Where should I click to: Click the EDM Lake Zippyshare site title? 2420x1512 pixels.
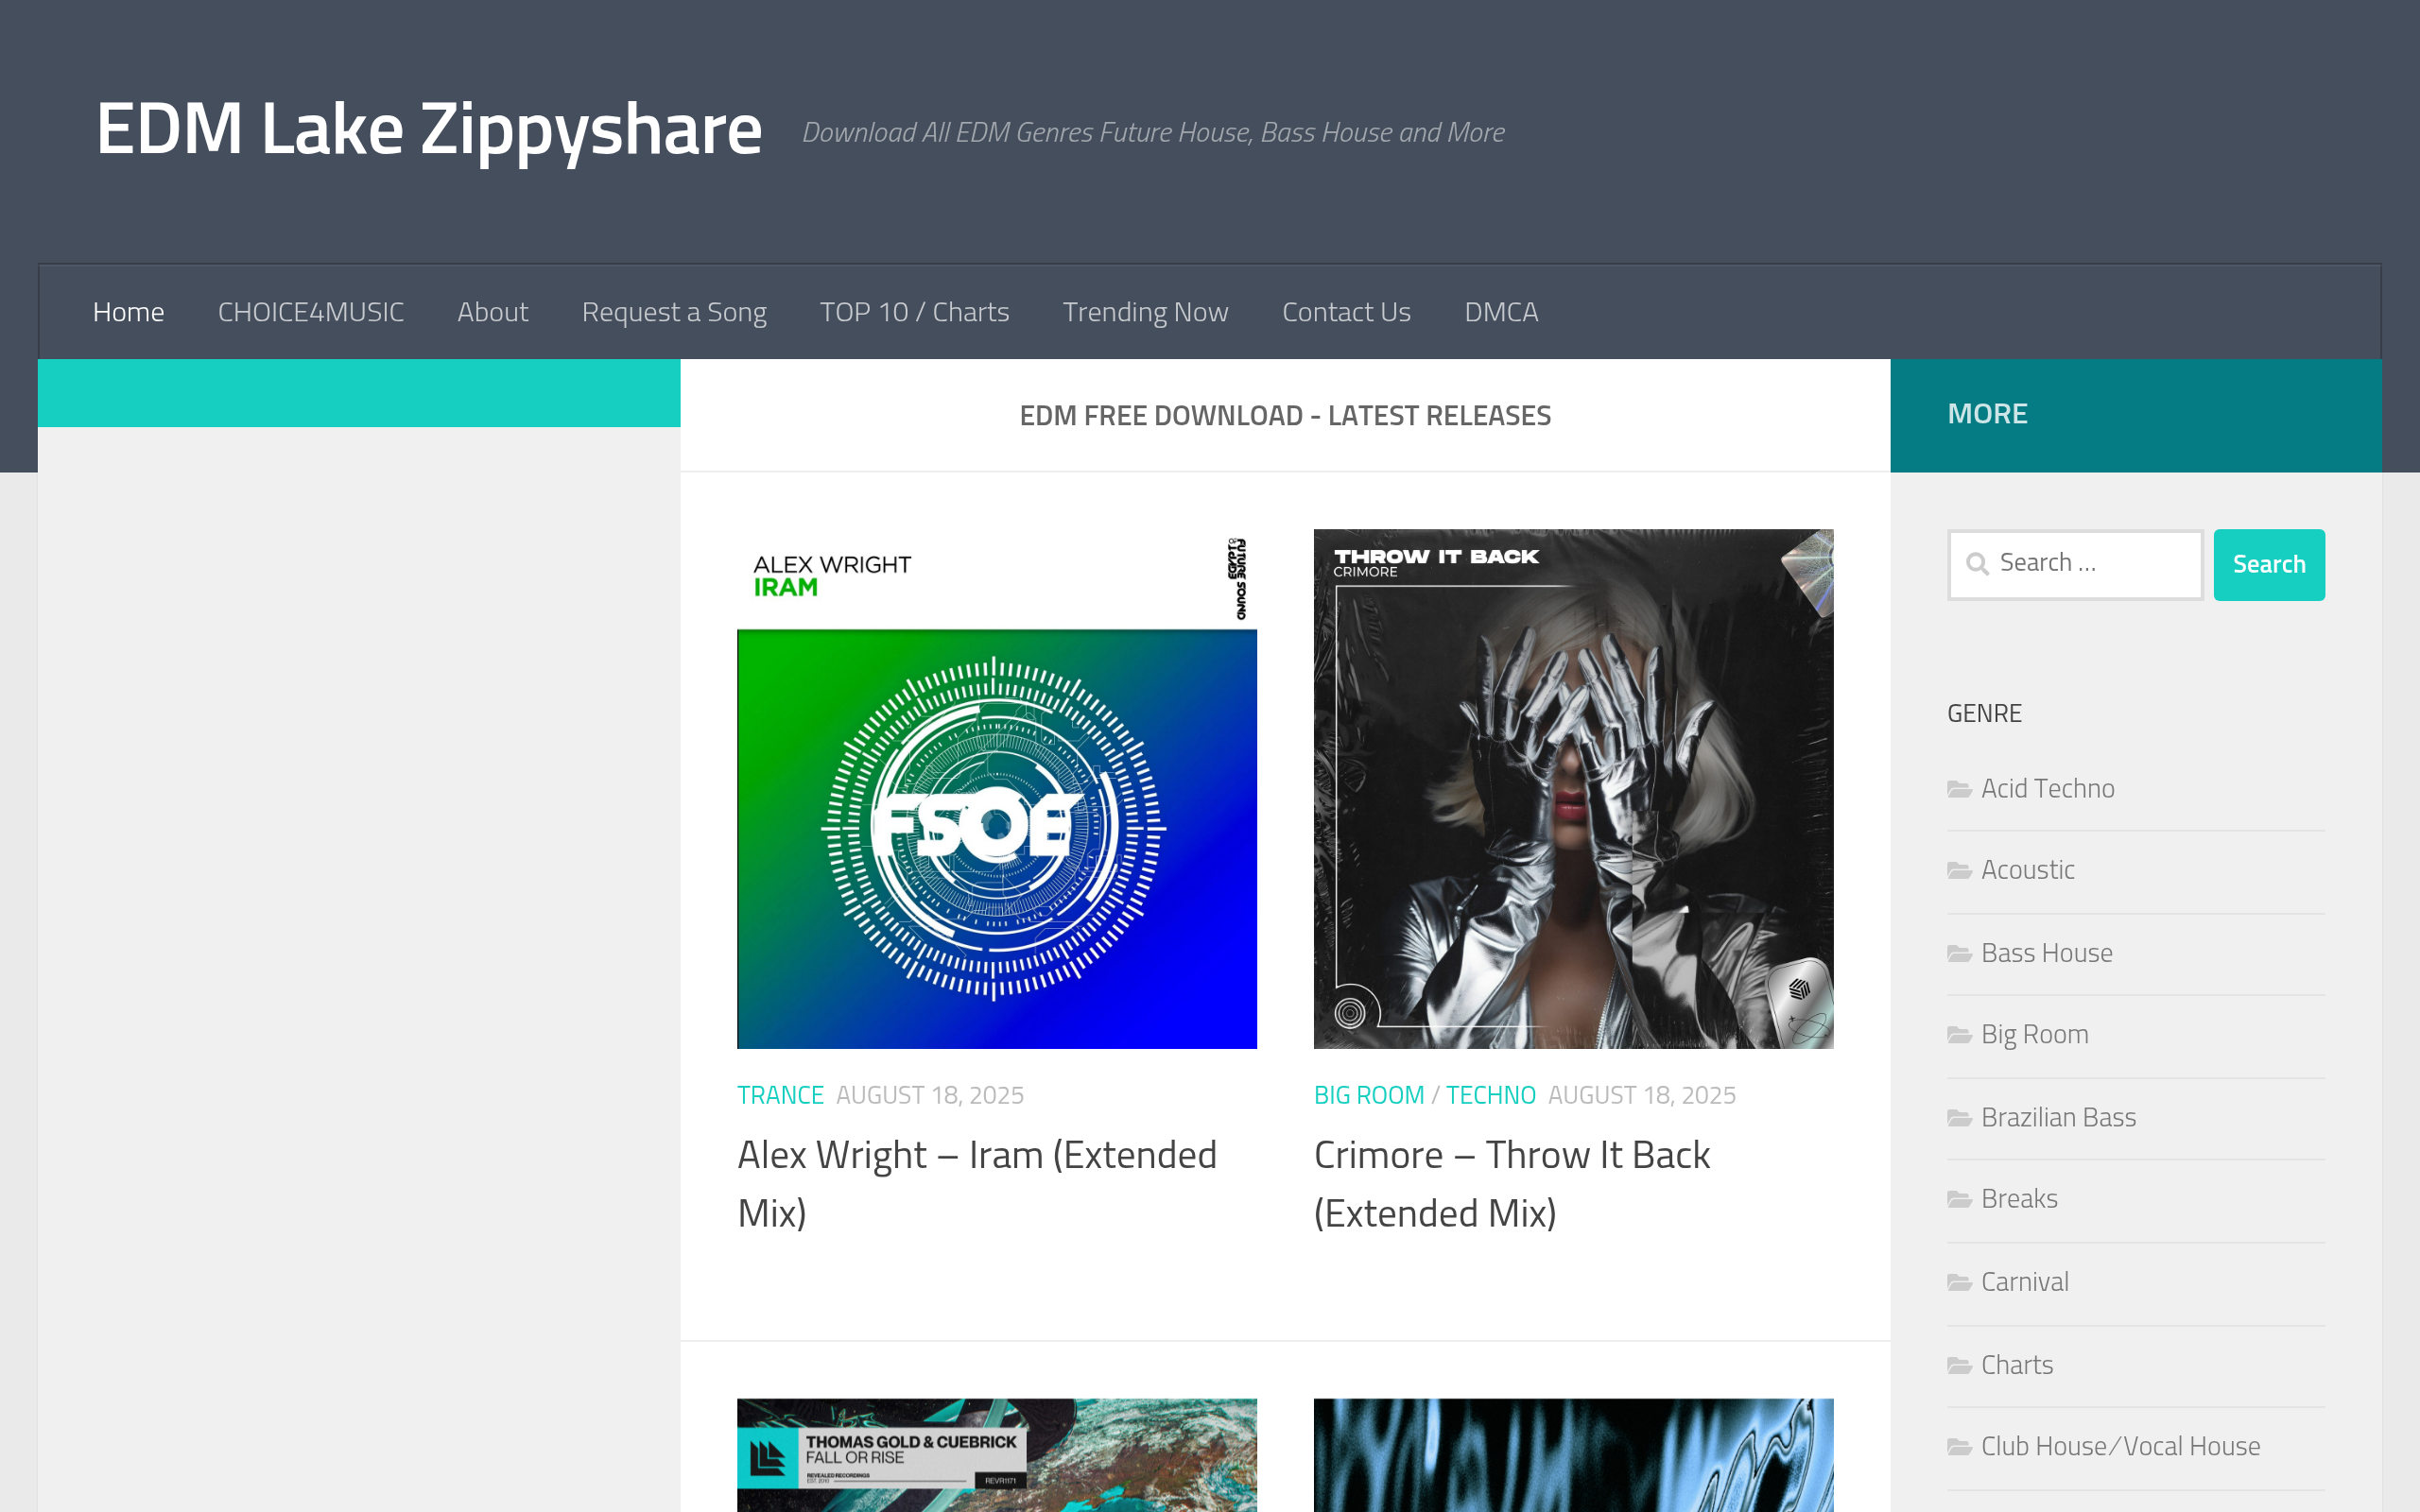coord(429,130)
